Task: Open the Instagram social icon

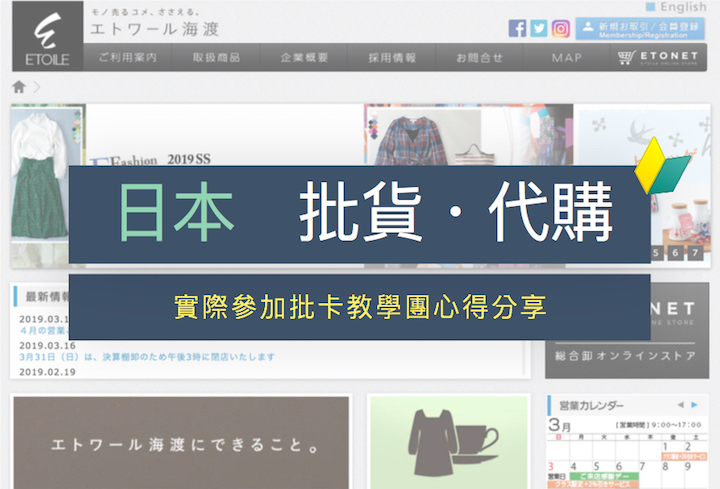Action: point(561,28)
